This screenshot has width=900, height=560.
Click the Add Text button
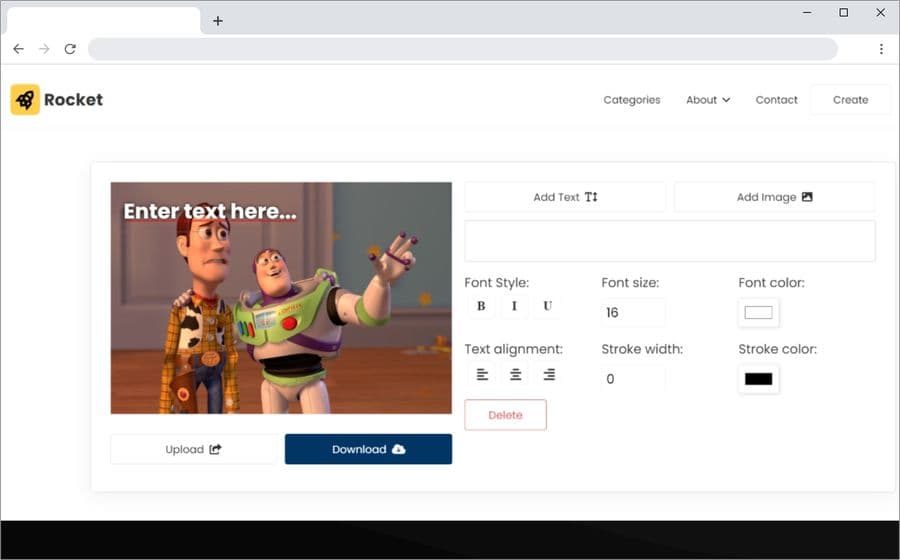pos(565,197)
